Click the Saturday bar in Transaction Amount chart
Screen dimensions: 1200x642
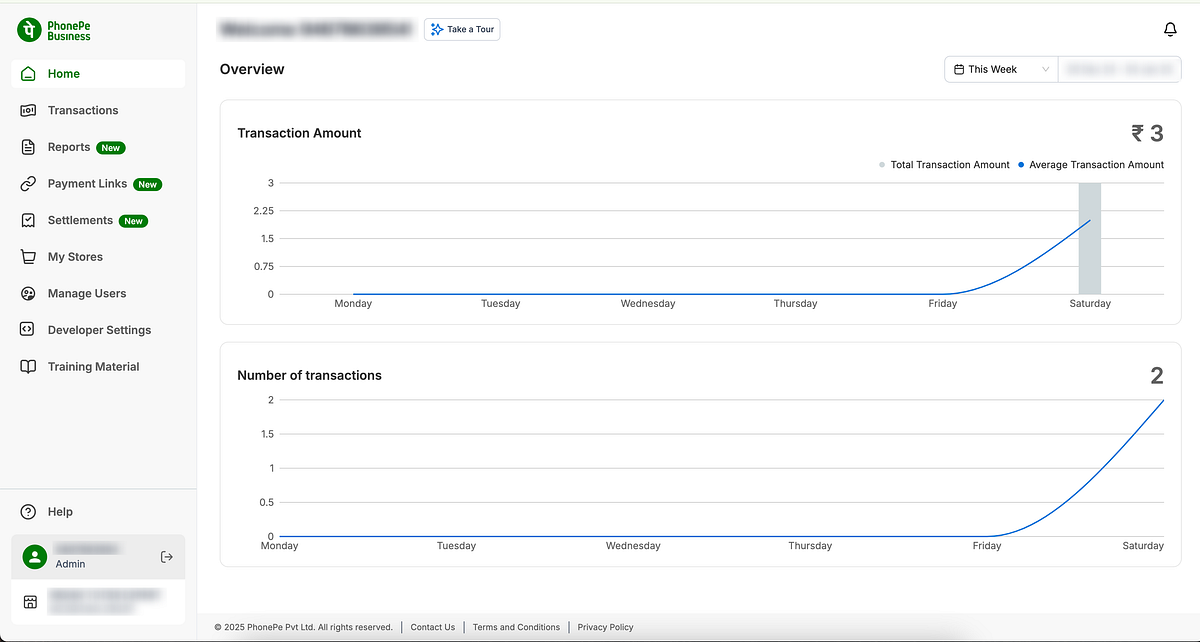coord(1090,238)
